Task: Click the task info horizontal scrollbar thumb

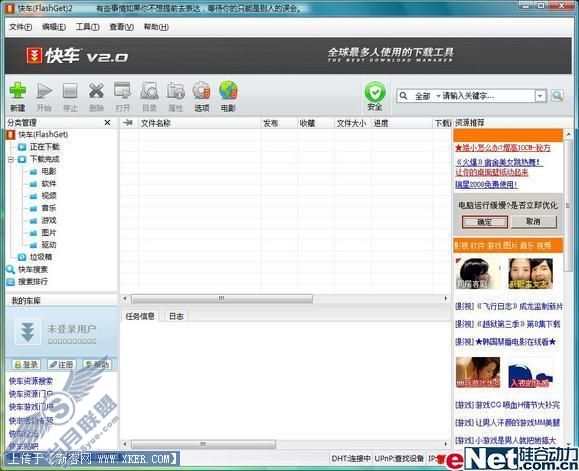Action: pos(203,444)
